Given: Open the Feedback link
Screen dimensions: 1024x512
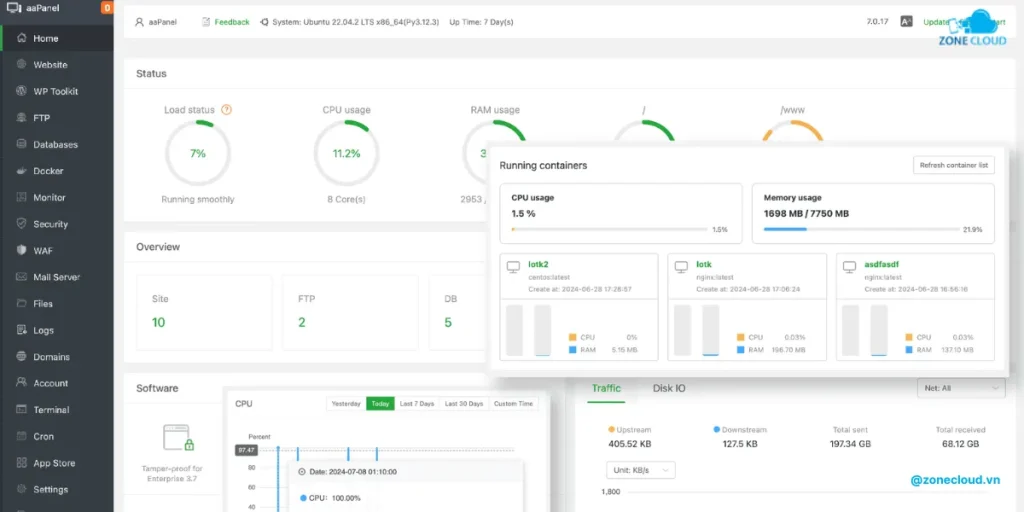Looking at the screenshot, I should pyautogui.click(x=232, y=22).
